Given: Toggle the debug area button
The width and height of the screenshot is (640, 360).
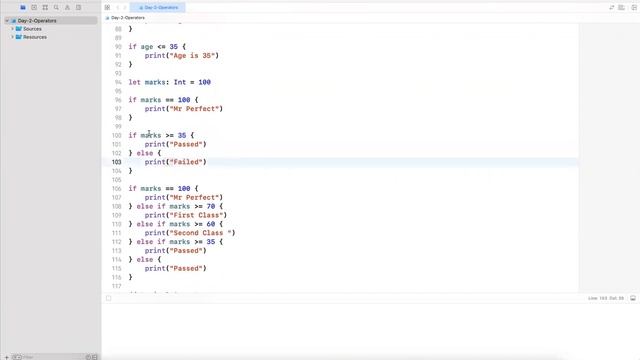Looking at the screenshot, I should click(633, 298).
